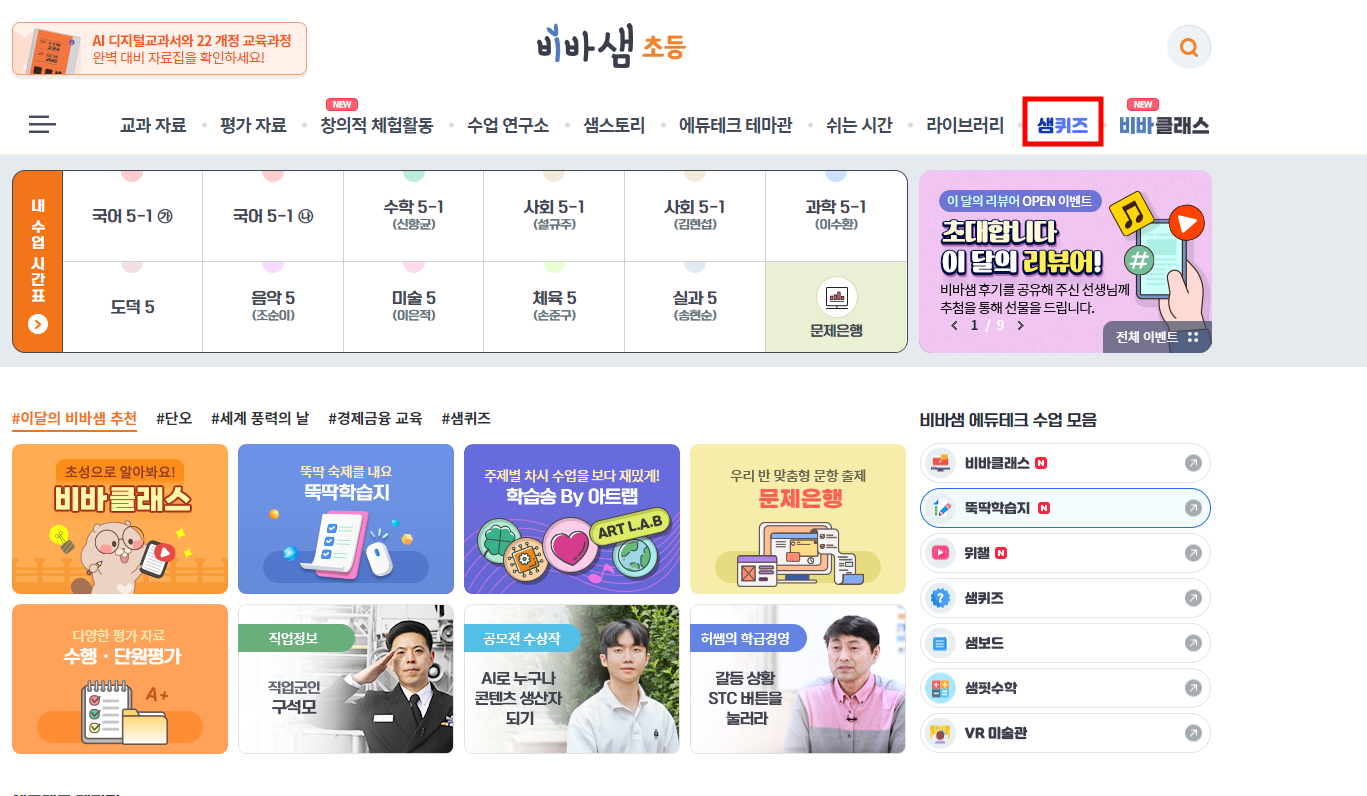
Task: Open the 직업군인 구석모 card
Action: pyautogui.click(x=345, y=679)
